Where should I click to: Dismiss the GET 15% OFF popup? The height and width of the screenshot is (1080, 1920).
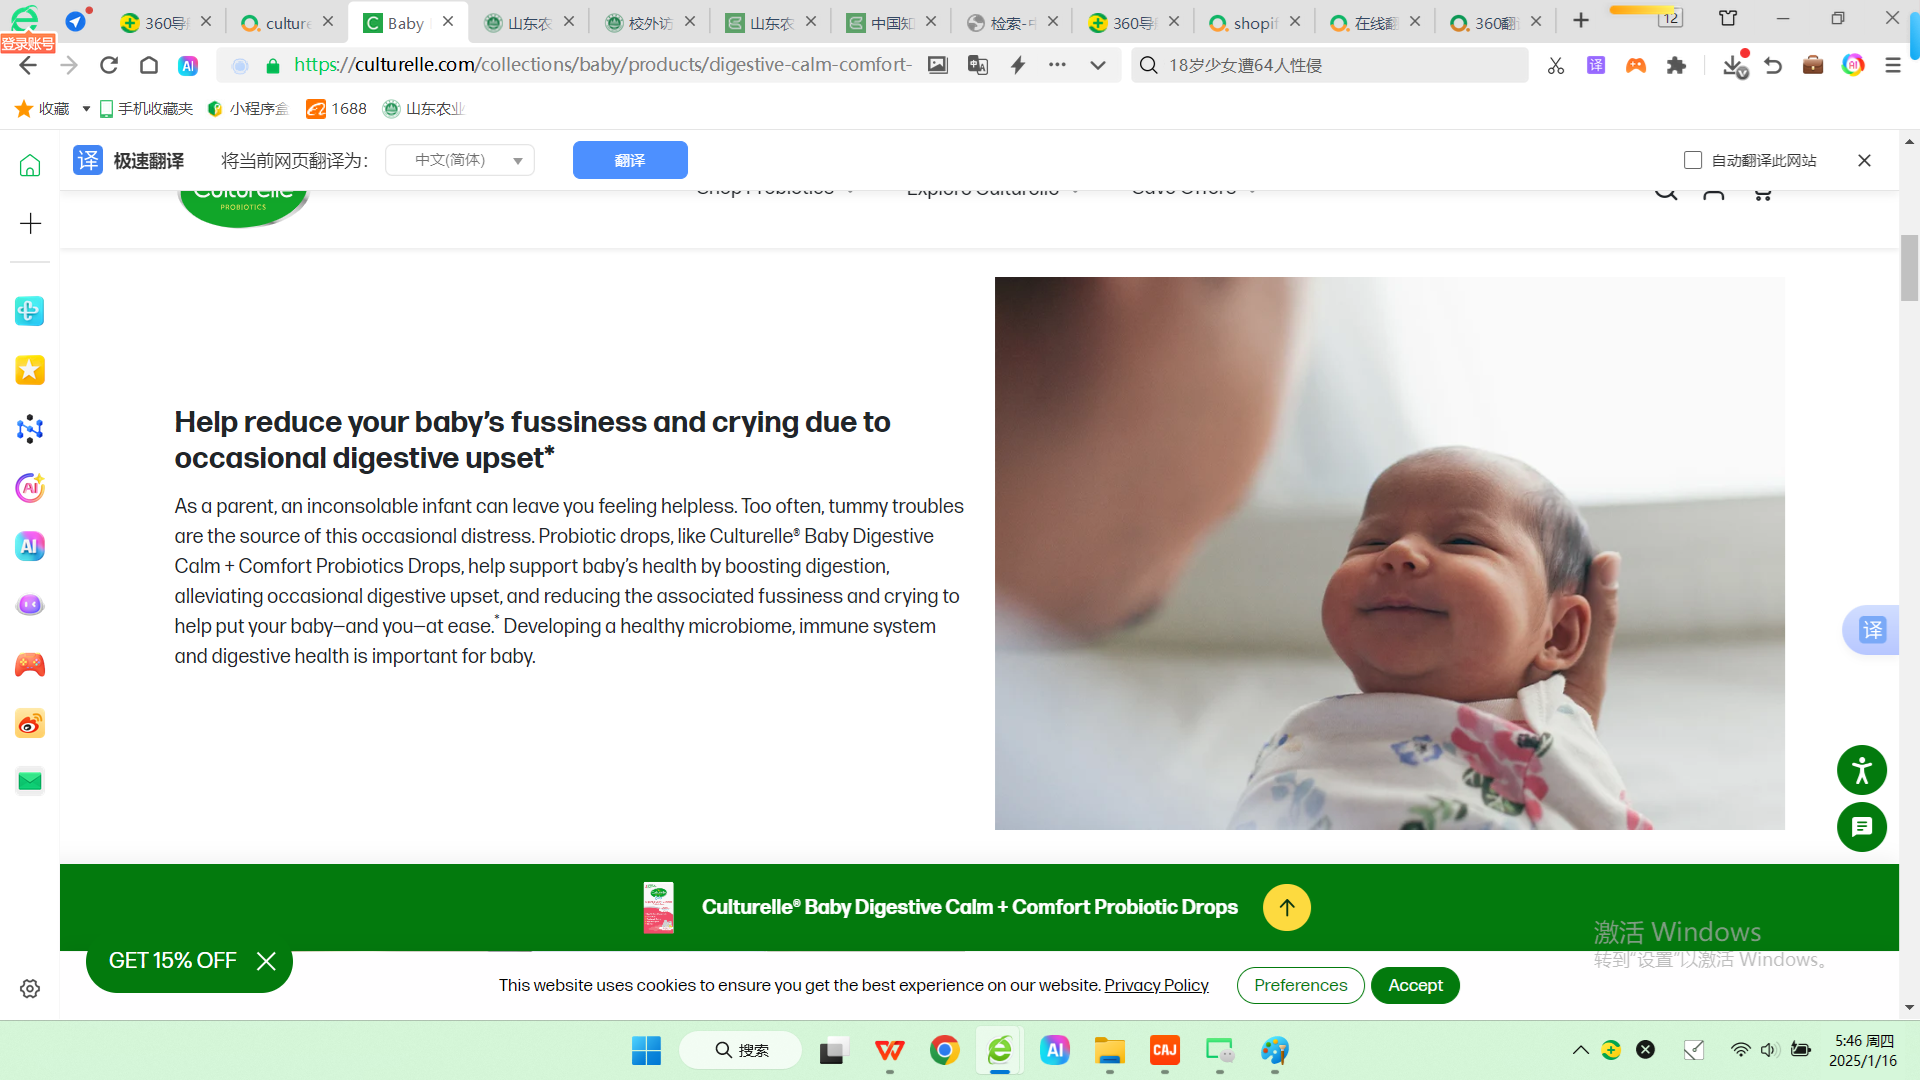(x=266, y=961)
